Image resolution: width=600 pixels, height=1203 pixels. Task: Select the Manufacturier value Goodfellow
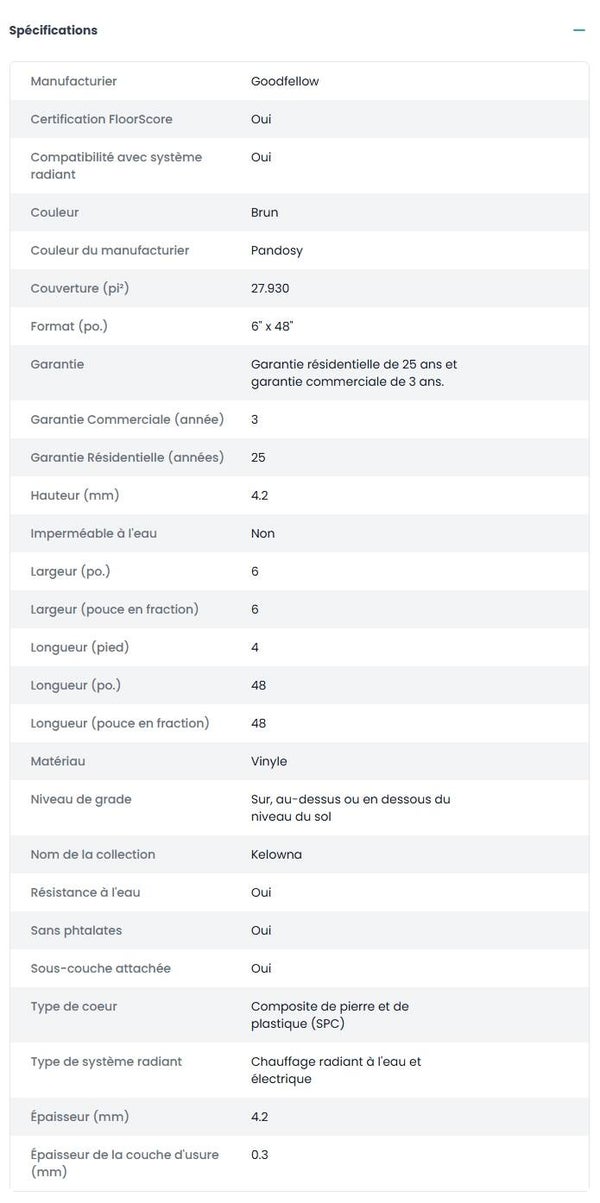(x=284, y=81)
